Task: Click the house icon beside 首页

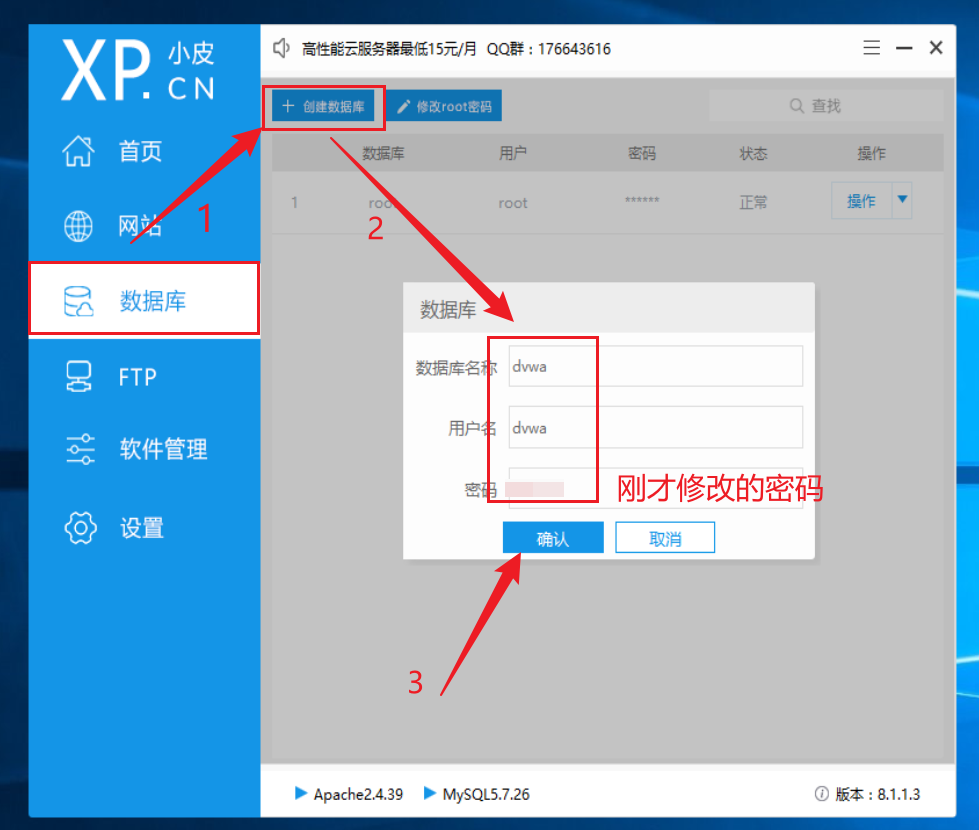Action: coord(79,151)
